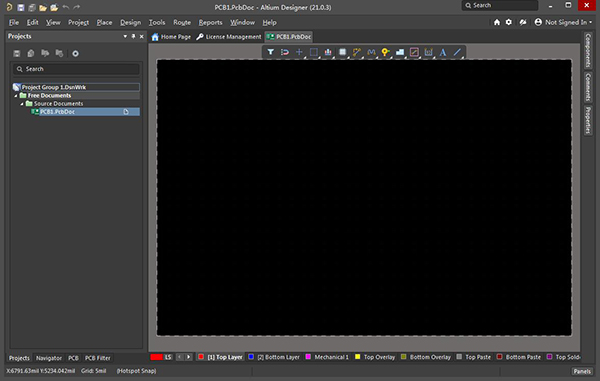
Task: Pin the Projects panel
Action: 133,36
